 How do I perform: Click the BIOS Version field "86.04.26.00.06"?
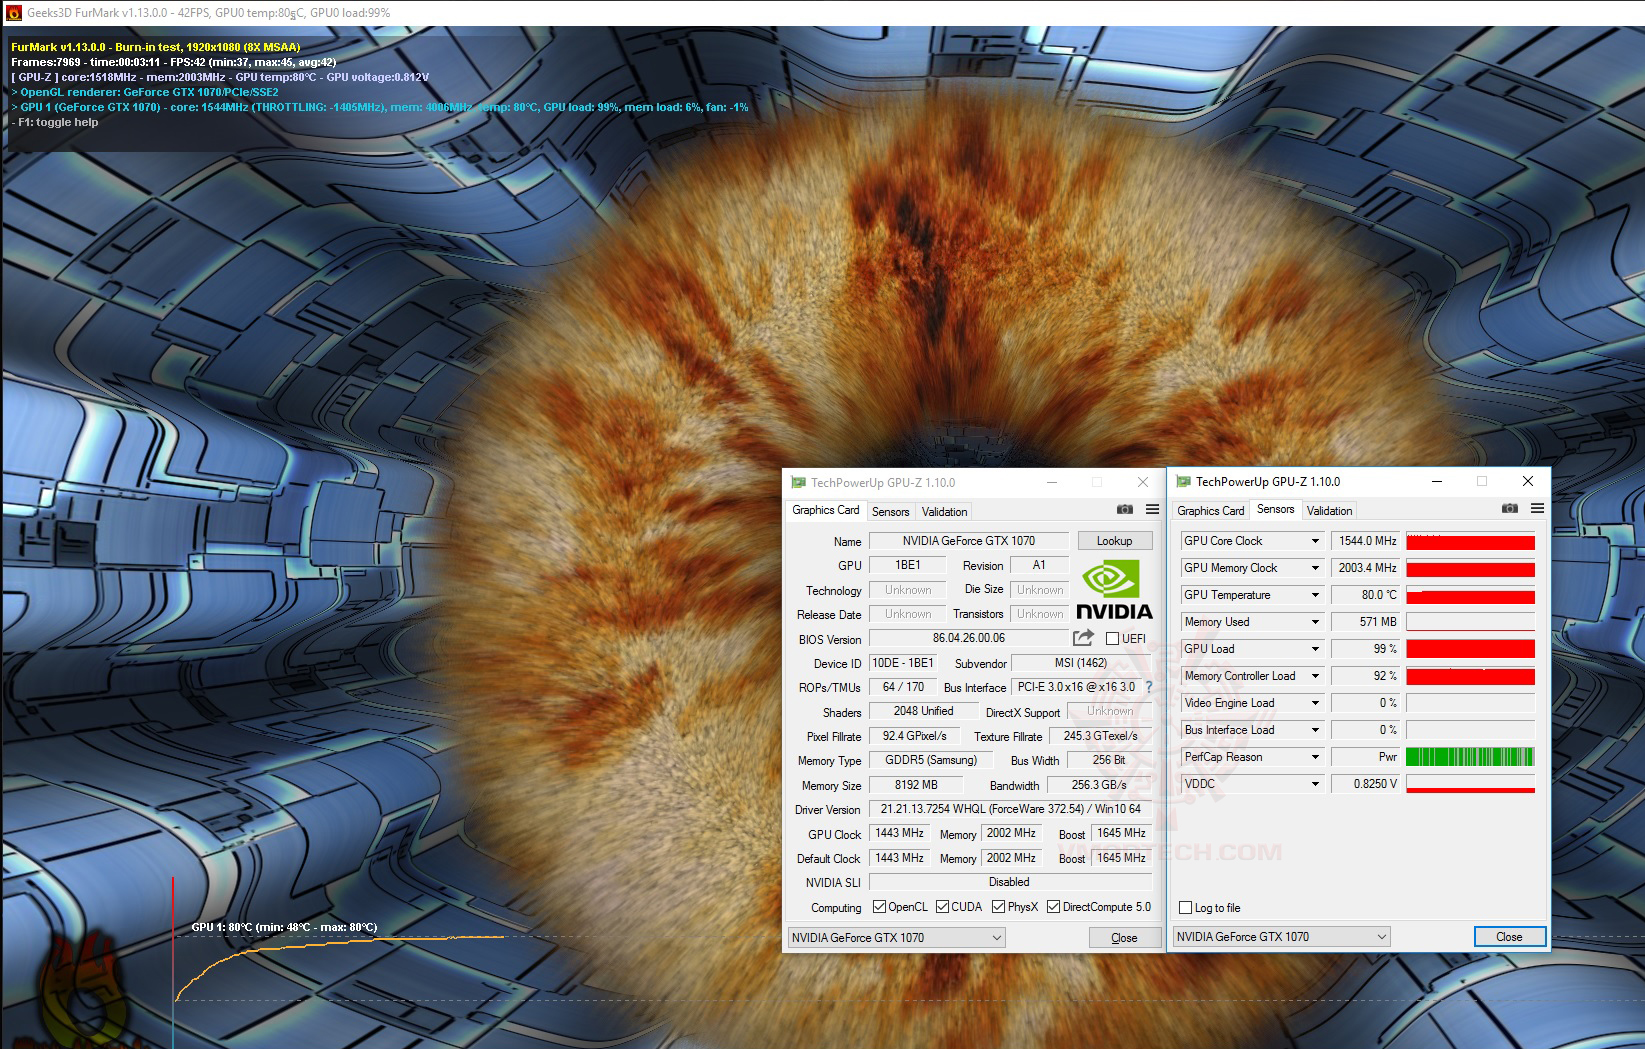pyautogui.click(x=968, y=638)
